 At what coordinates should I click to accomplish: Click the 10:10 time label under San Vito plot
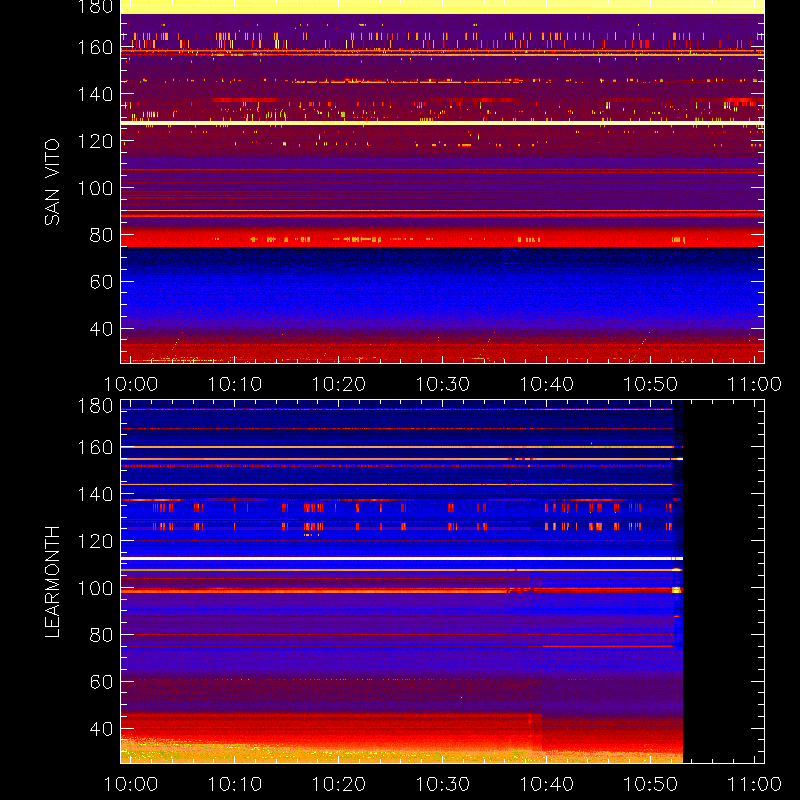click(235, 384)
